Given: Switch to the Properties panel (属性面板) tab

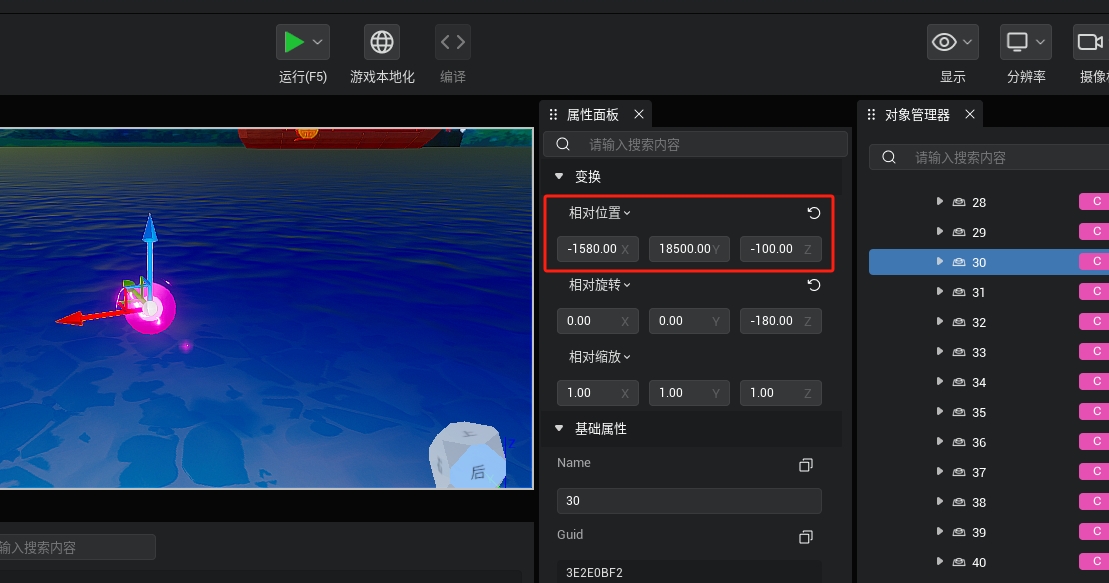Looking at the screenshot, I should pos(592,115).
